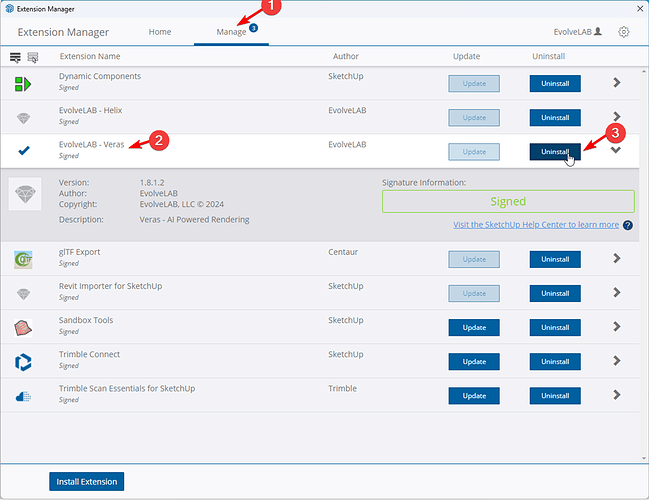Uninstall Sandbox Tools extension
This screenshot has height=500, width=649.
[555, 327]
